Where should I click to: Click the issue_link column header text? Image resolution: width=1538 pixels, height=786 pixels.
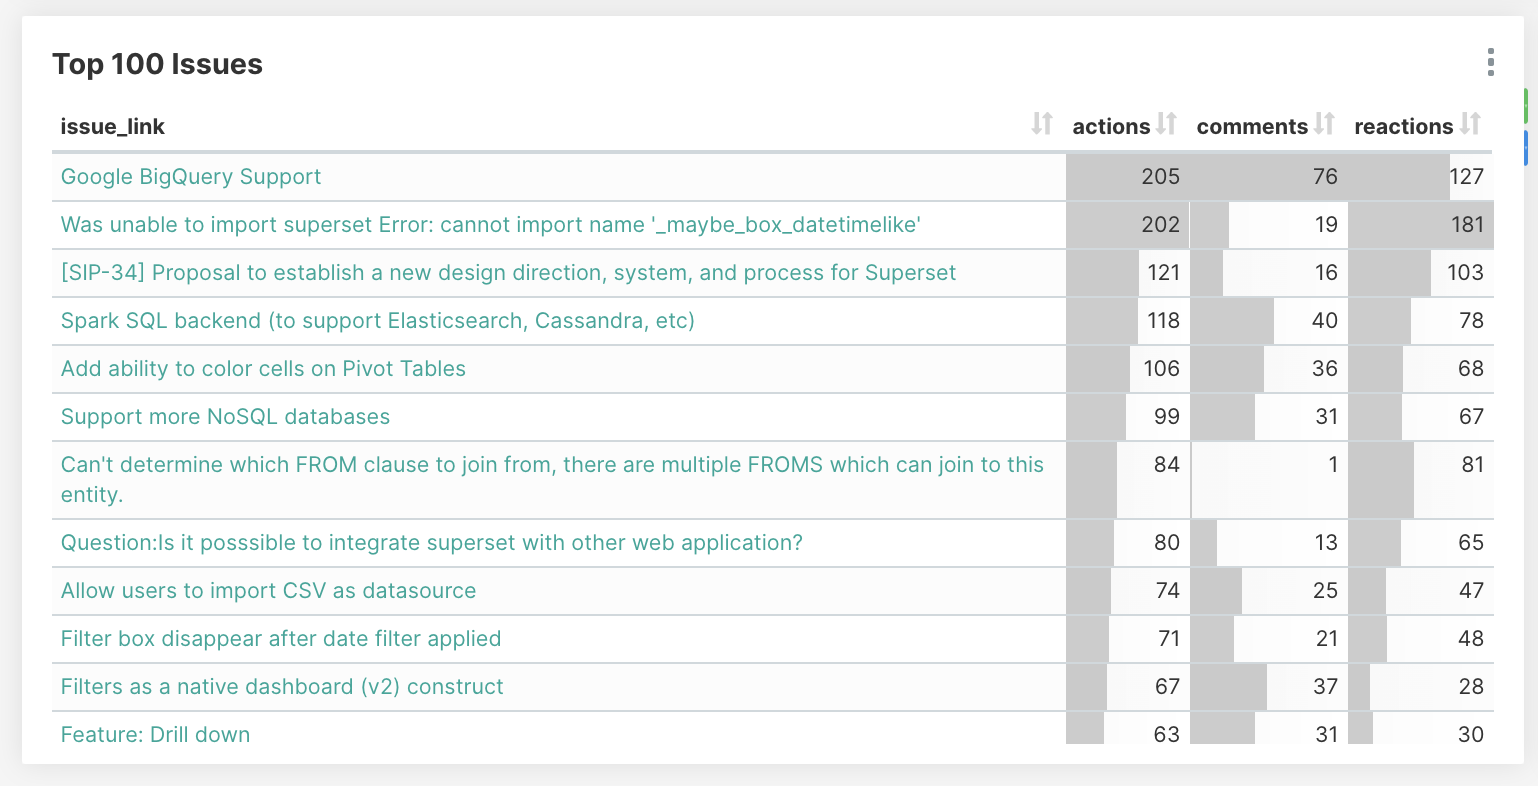click(x=113, y=127)
